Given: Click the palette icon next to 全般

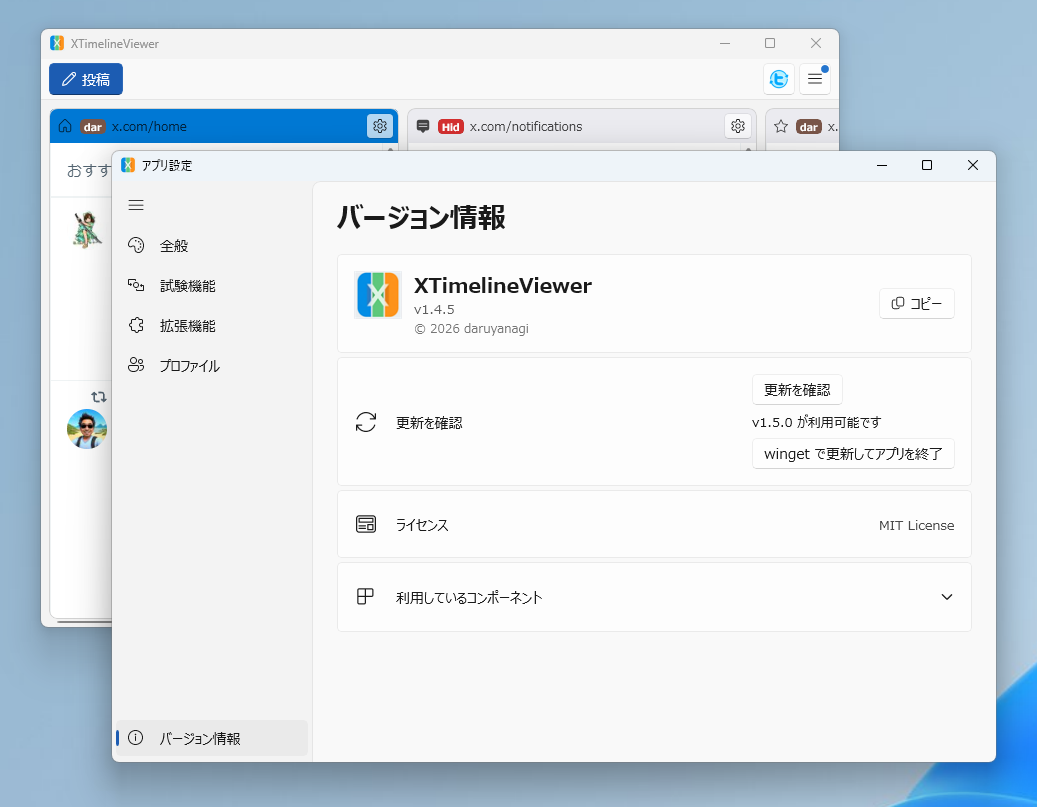Looking at the screenshot, I should (x=136, y=245).
